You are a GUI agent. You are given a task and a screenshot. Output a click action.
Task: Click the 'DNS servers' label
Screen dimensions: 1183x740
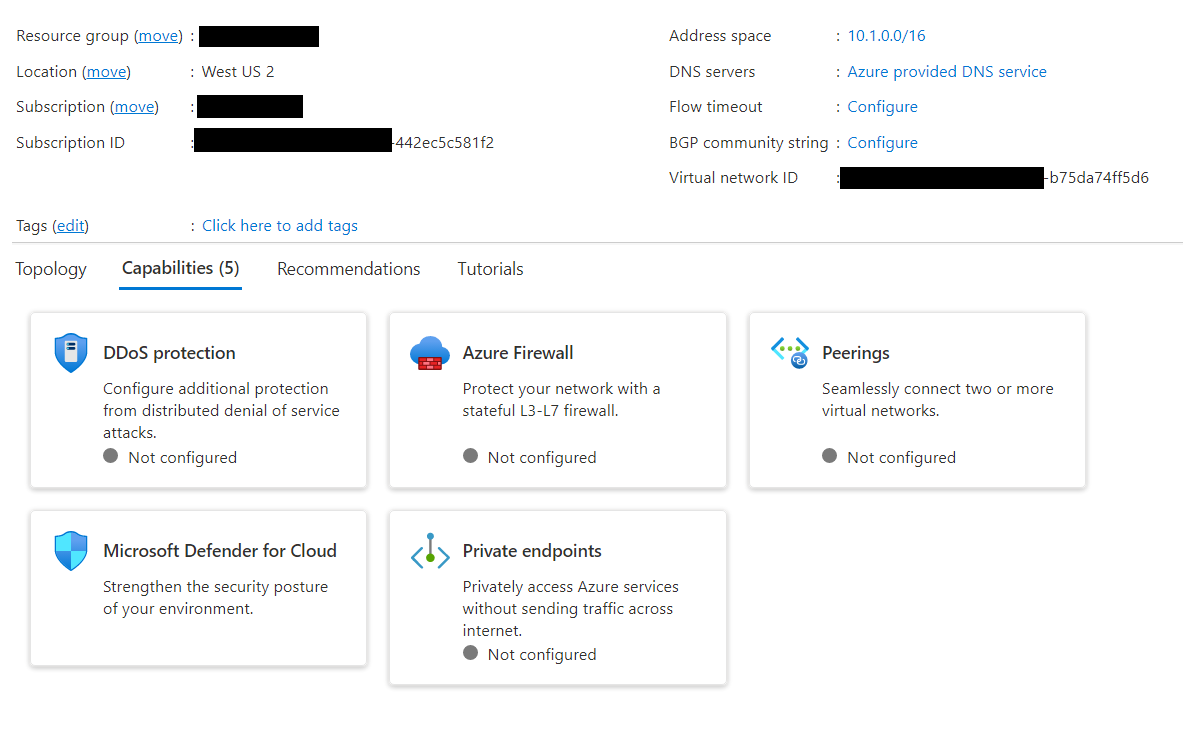coord(712,72)
